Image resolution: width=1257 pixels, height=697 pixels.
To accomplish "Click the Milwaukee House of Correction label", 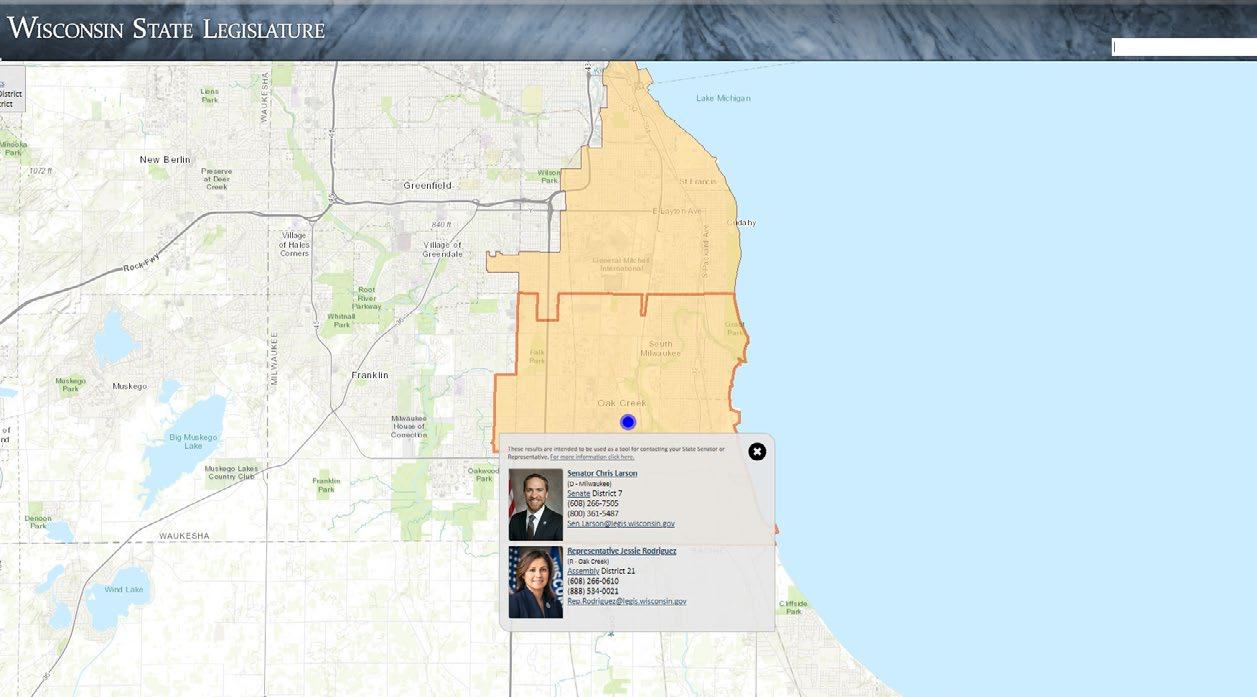I will (409, 426).
